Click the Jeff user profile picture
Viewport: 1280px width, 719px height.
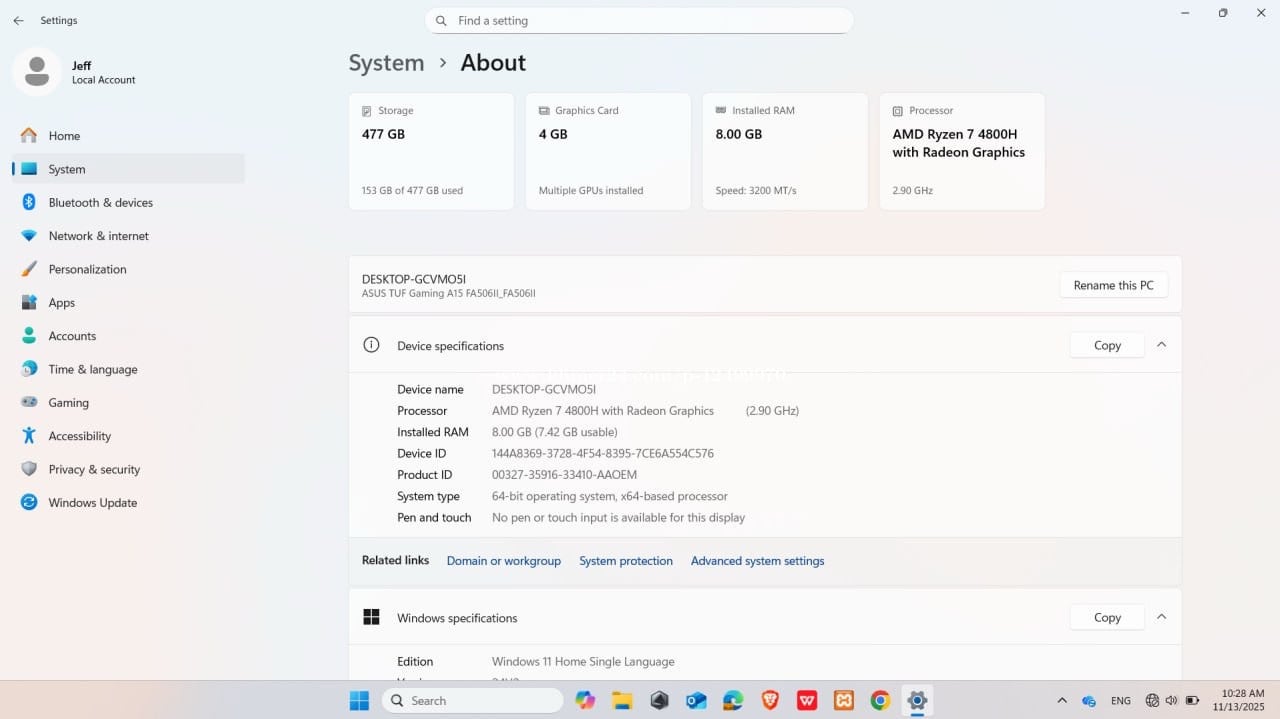(x=37, y=72)
